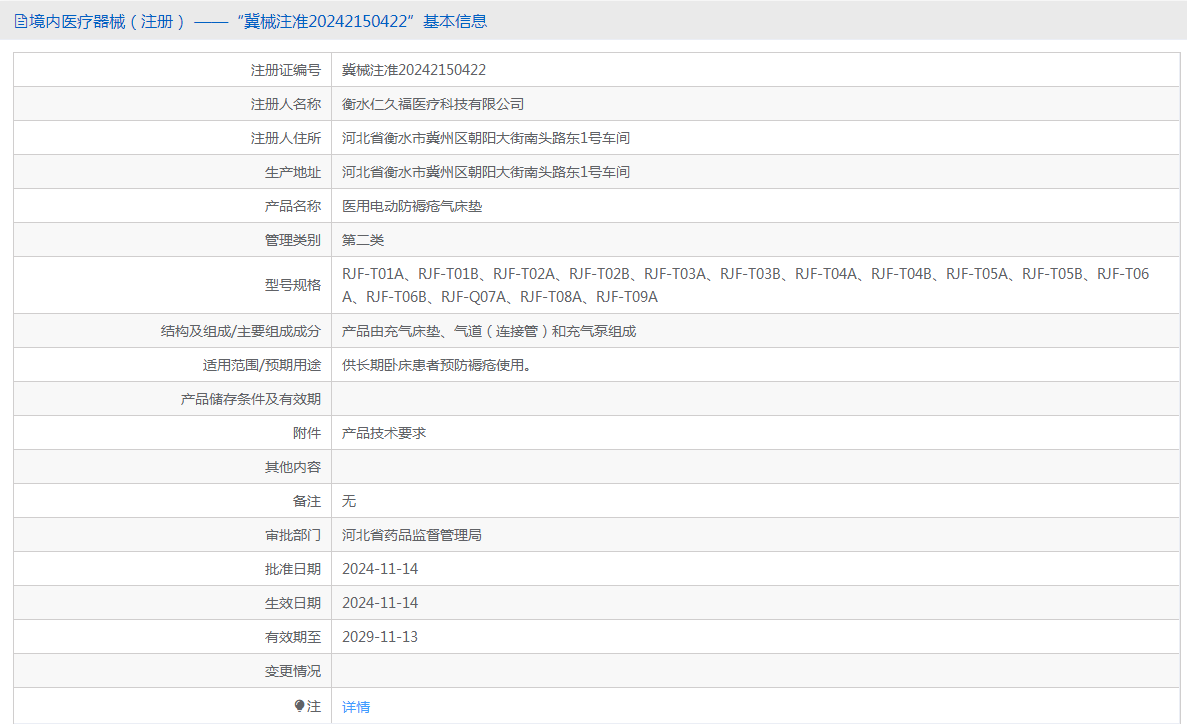Select the 无 remark value
1187x724 pixels.
pos(349,501)
